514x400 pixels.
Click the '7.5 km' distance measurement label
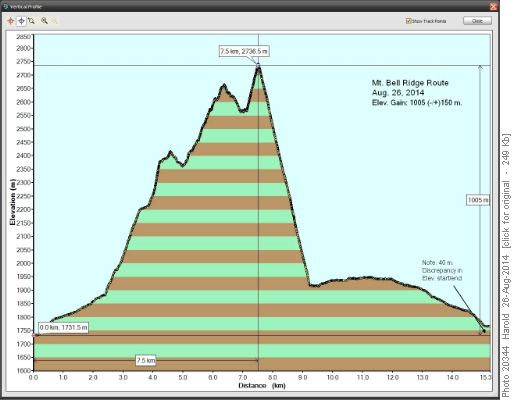[146, 360]
